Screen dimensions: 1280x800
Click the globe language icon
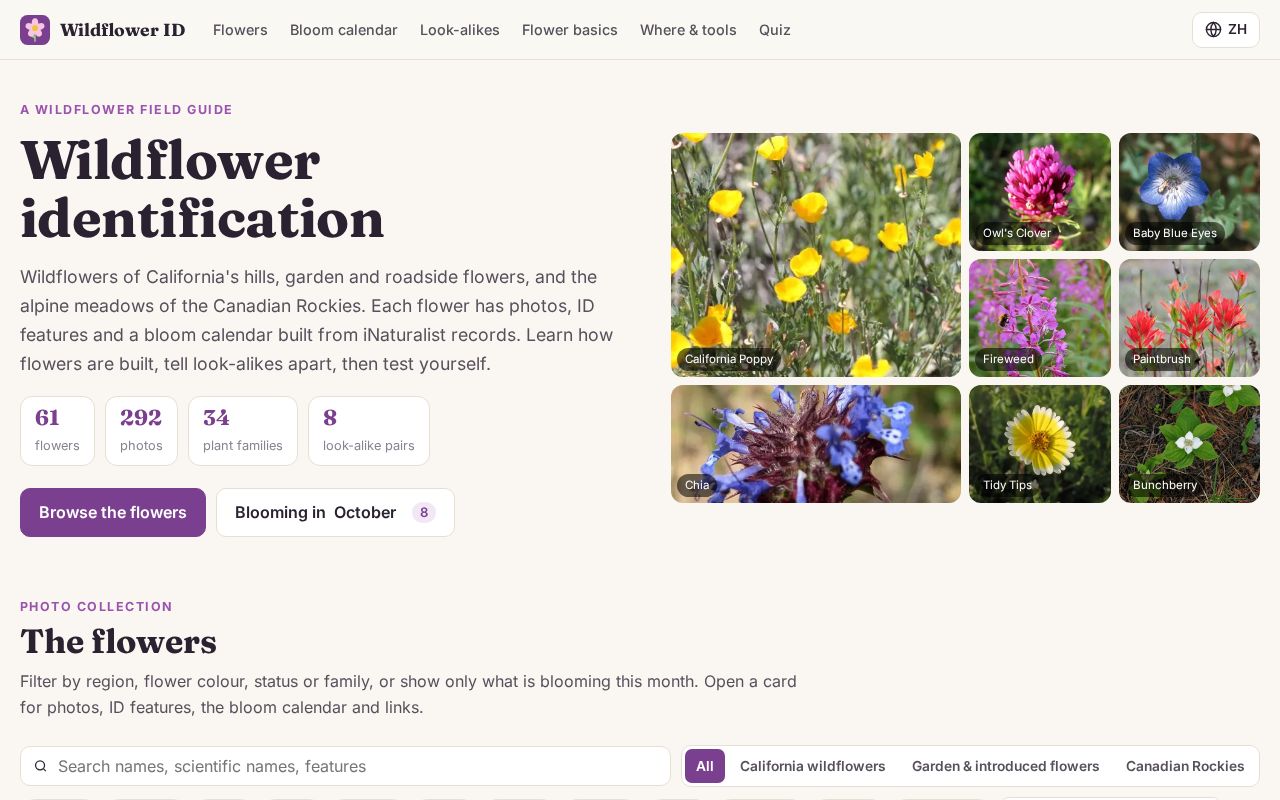pyautogui.click(x=1213, y=30)
